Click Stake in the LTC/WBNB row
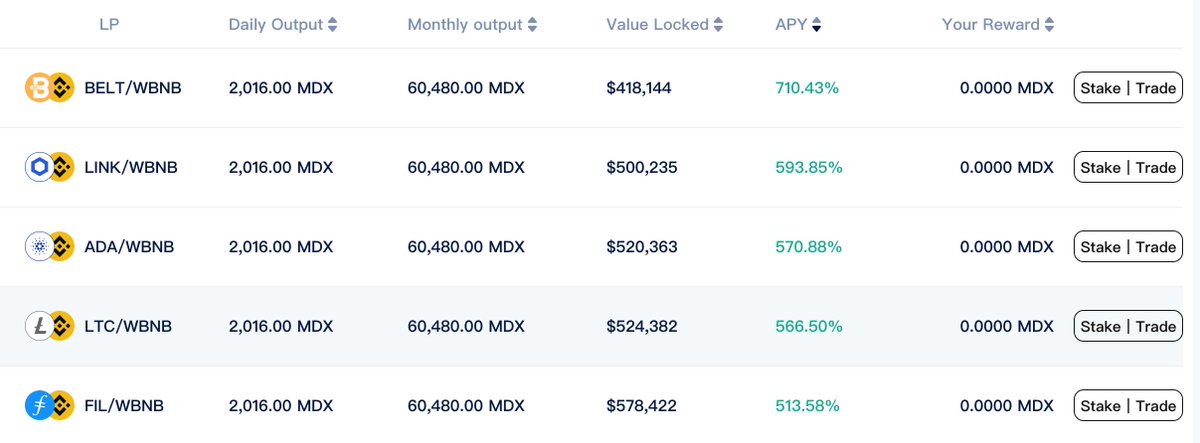Viewport: 1200px width, 443px height. pyautogui.click(x=1100, y=326)
